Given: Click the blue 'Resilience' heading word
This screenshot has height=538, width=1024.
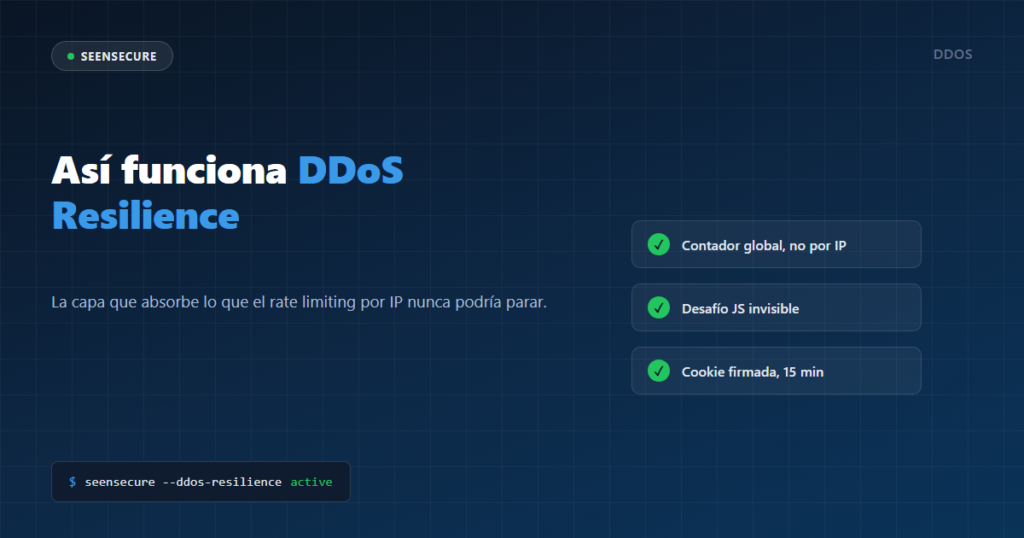Looking at the screenshot, I should 146,216.
